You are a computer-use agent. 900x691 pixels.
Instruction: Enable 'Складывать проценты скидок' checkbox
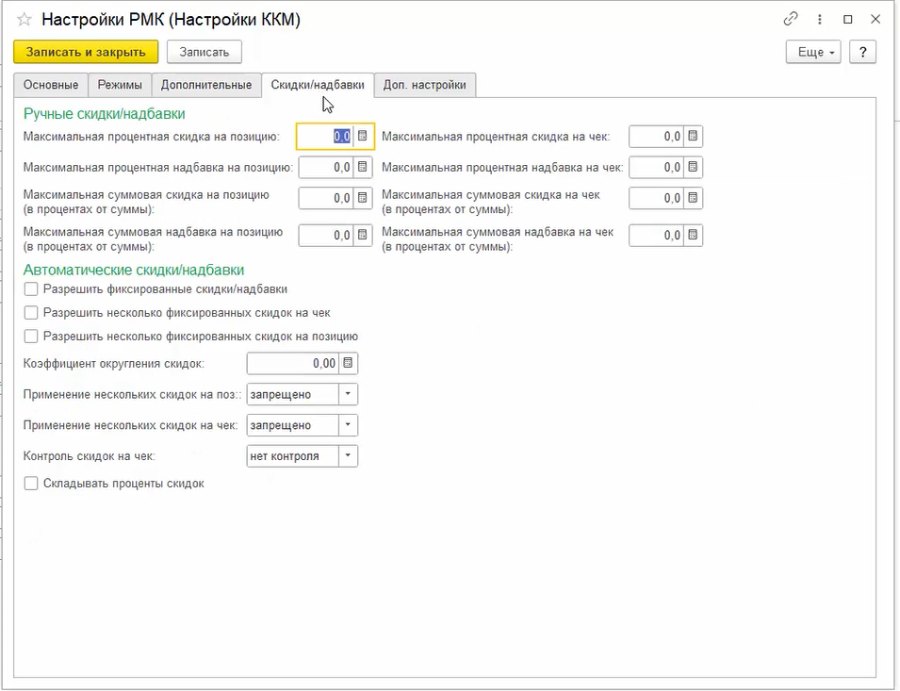click(x=31, y=483)
